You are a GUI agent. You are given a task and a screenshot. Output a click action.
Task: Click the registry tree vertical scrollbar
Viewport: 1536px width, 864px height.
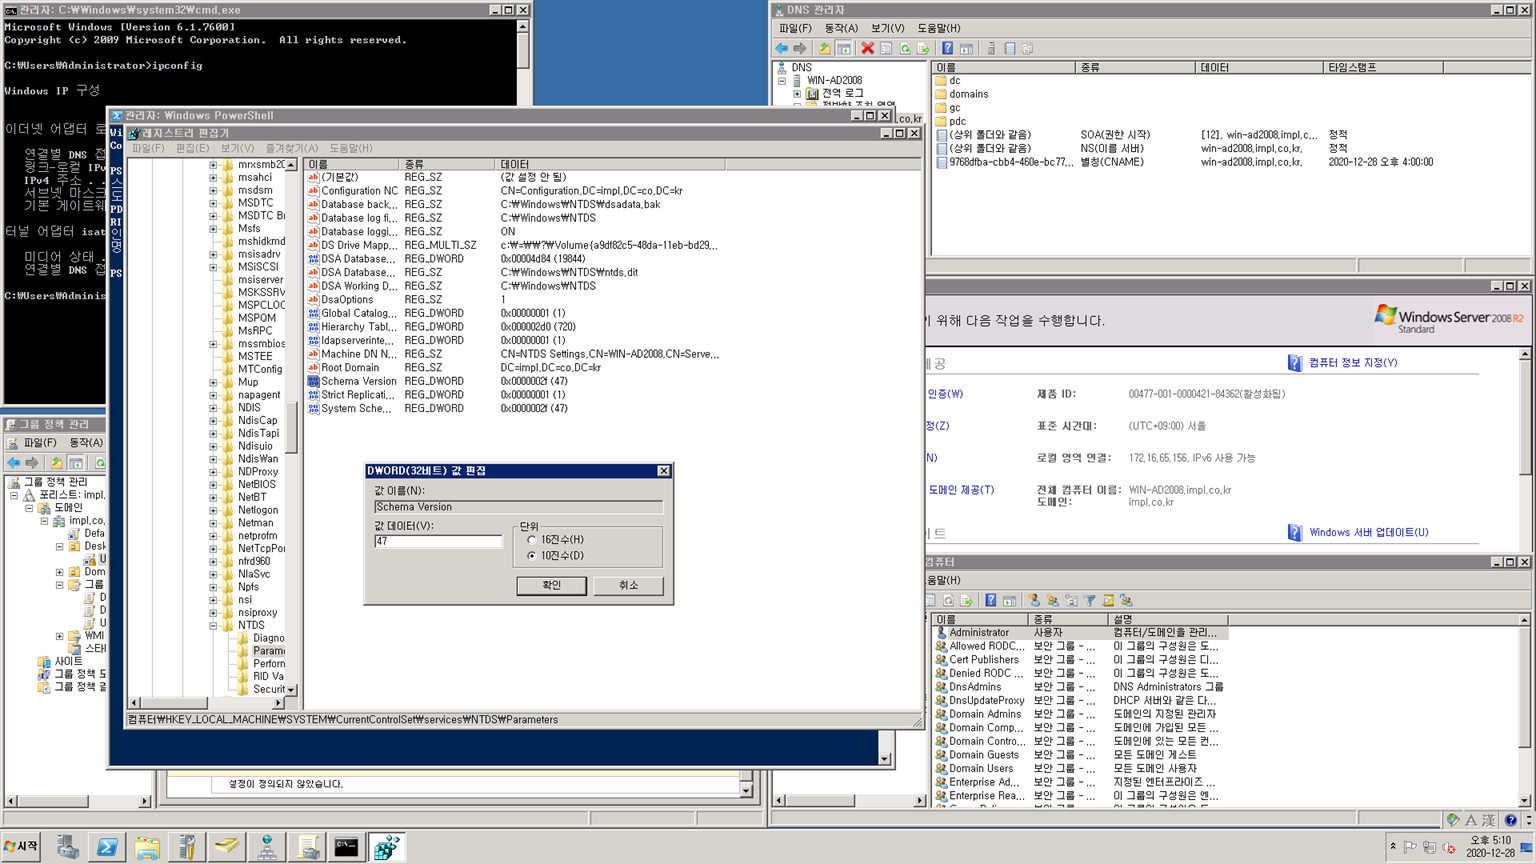click(x=291, y=430)
